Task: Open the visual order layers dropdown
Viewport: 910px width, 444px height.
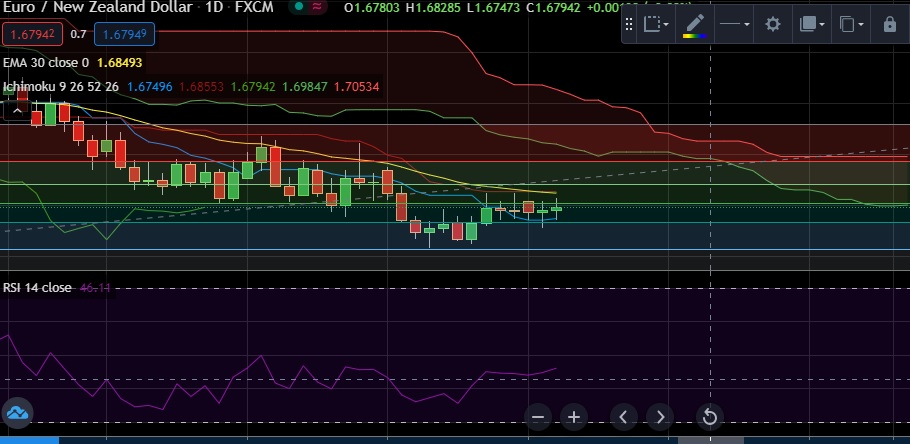Action: point(813,24)
